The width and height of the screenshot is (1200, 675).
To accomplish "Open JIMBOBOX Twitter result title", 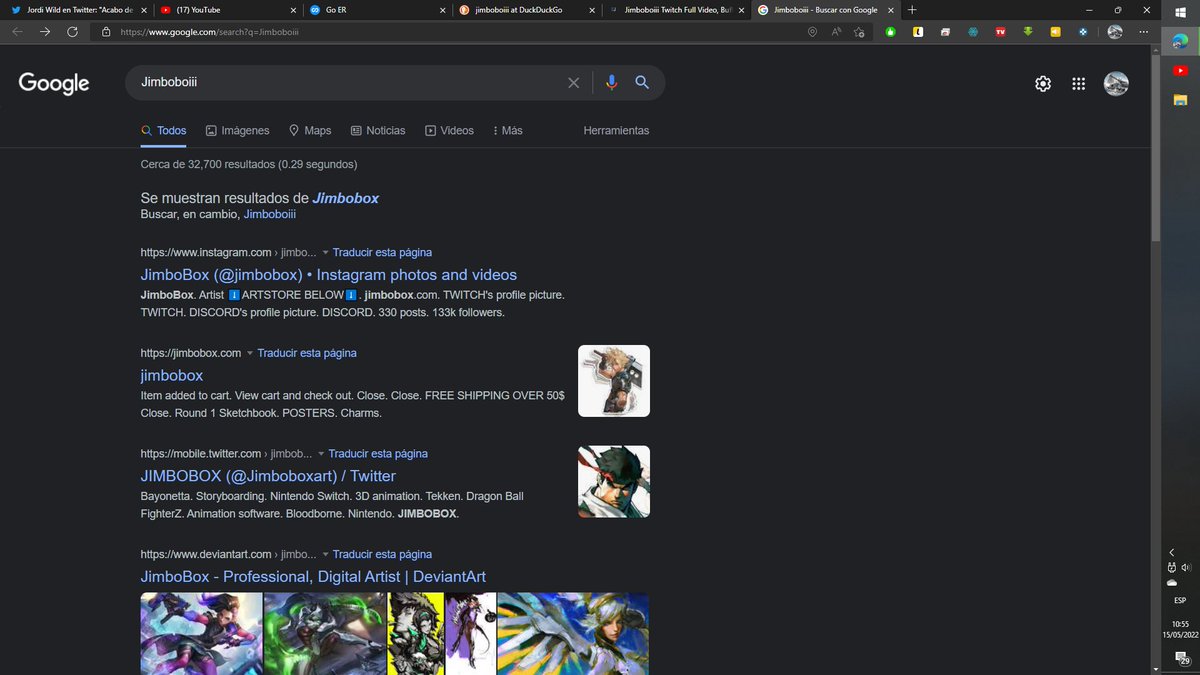I will [x=268, y=476].
